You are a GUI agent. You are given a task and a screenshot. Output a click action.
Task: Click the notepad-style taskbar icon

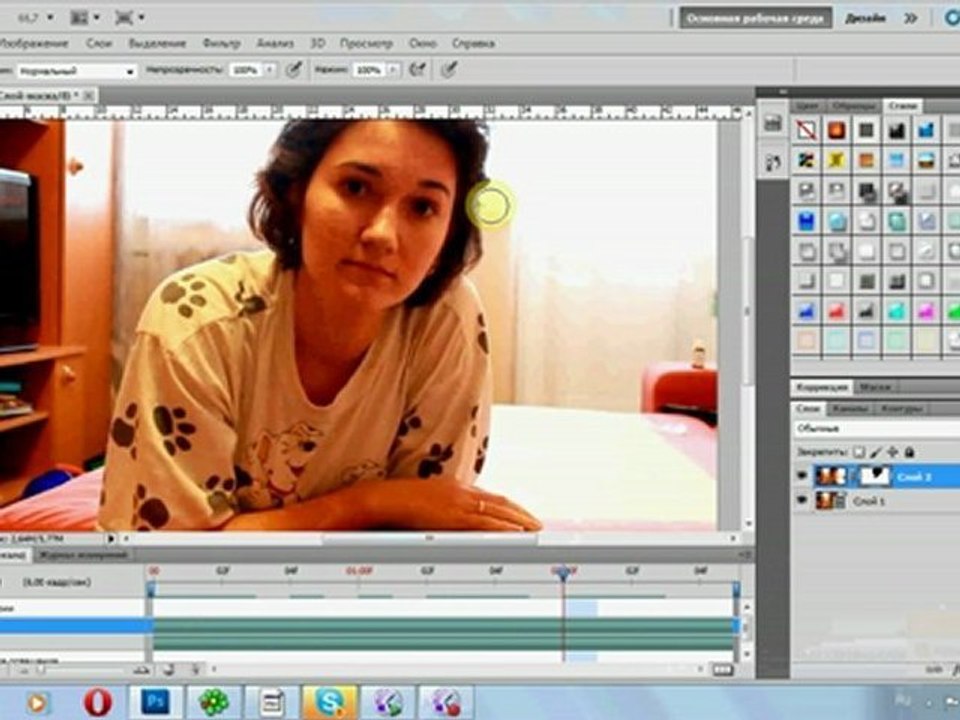click(271, 702)
